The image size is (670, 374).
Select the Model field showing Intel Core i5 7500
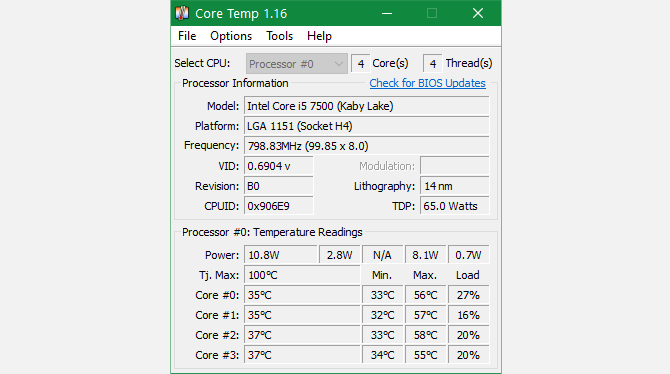[367, 106]
